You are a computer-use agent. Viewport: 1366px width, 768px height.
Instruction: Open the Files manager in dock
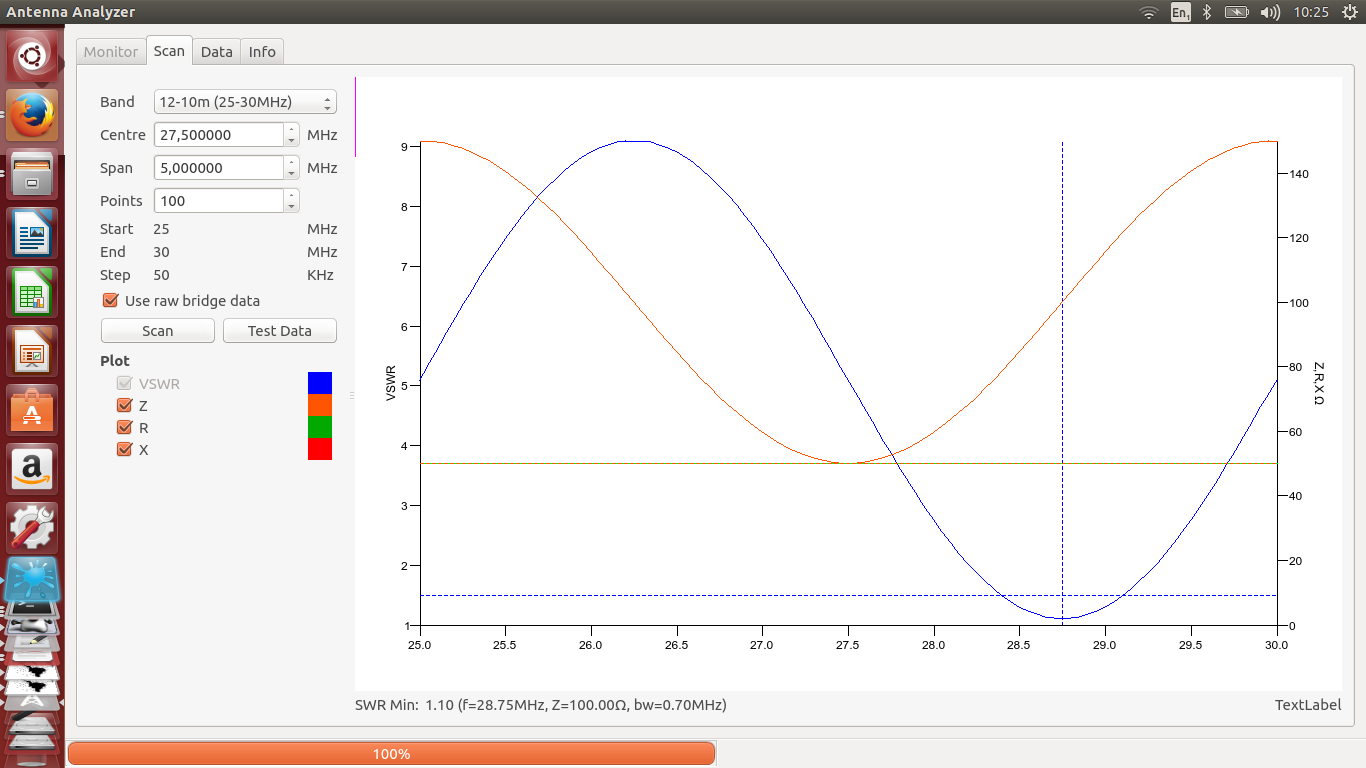32,174
